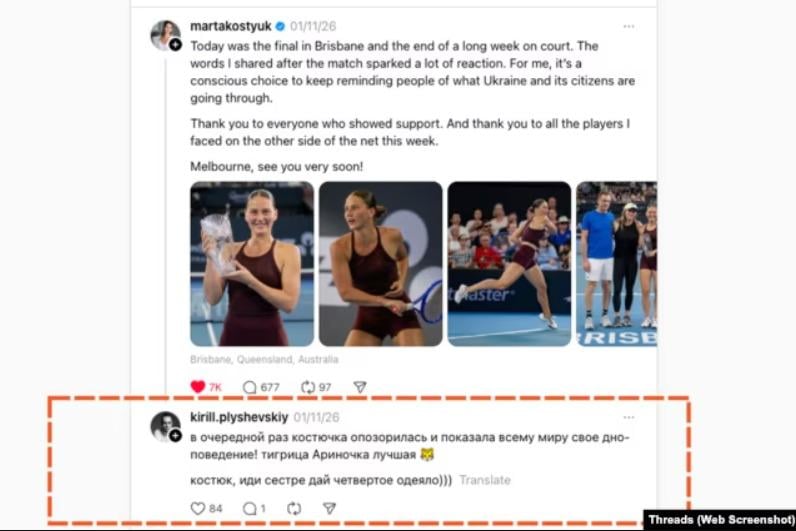Open more options menu on kirill.plyshevskiy's reply
796x531 pixels.
pyautogui.click(x=628, y=417)
